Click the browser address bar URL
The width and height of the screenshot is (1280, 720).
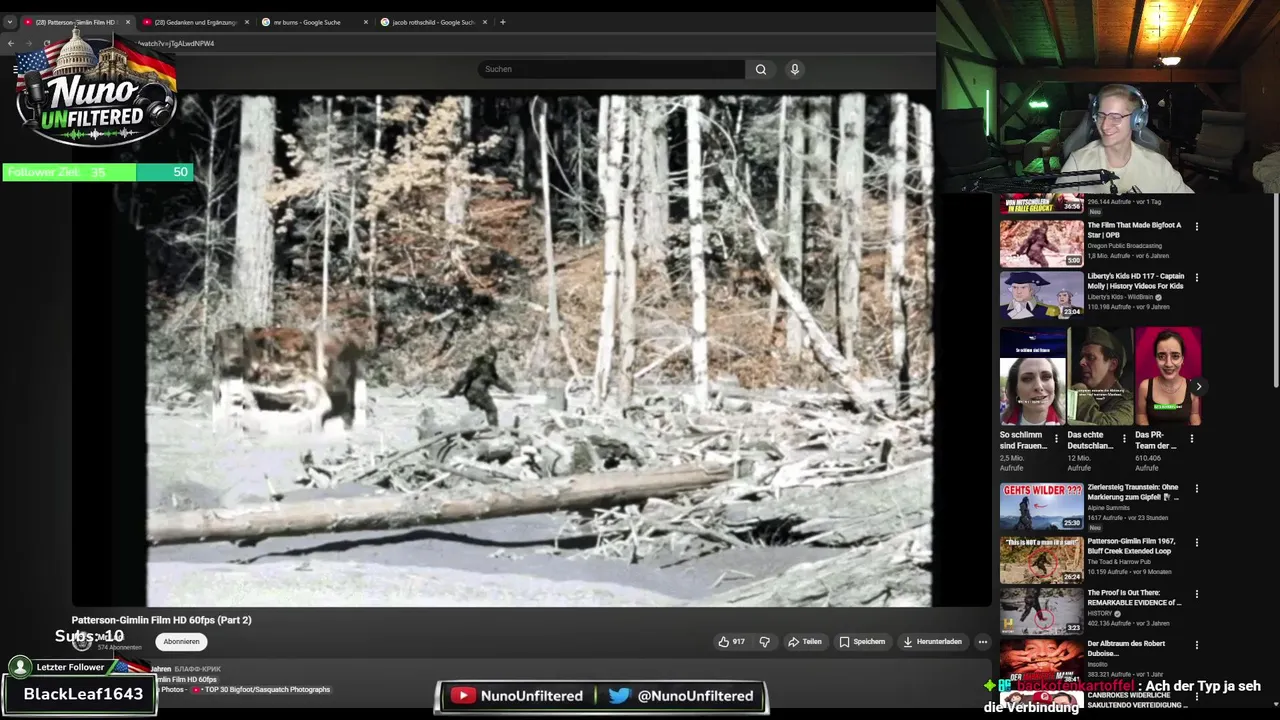(x=175, y=43)
